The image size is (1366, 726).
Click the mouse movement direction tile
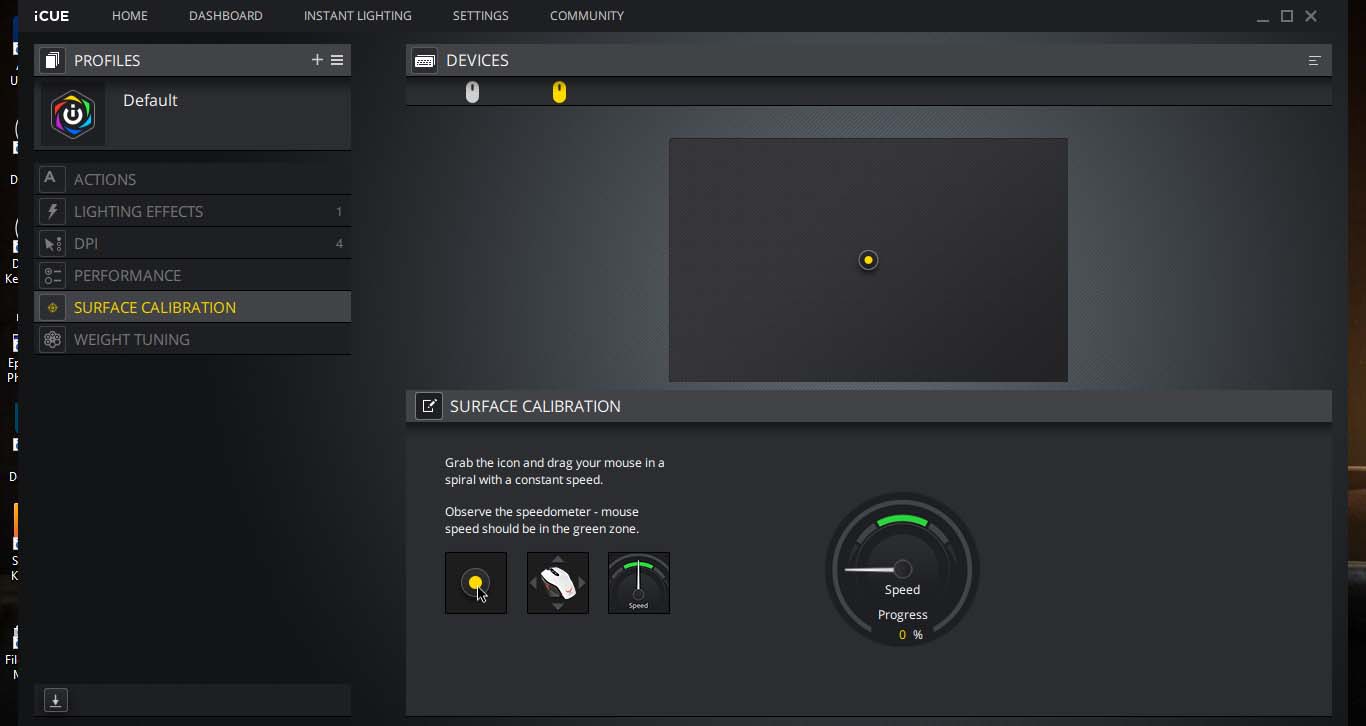558,583
